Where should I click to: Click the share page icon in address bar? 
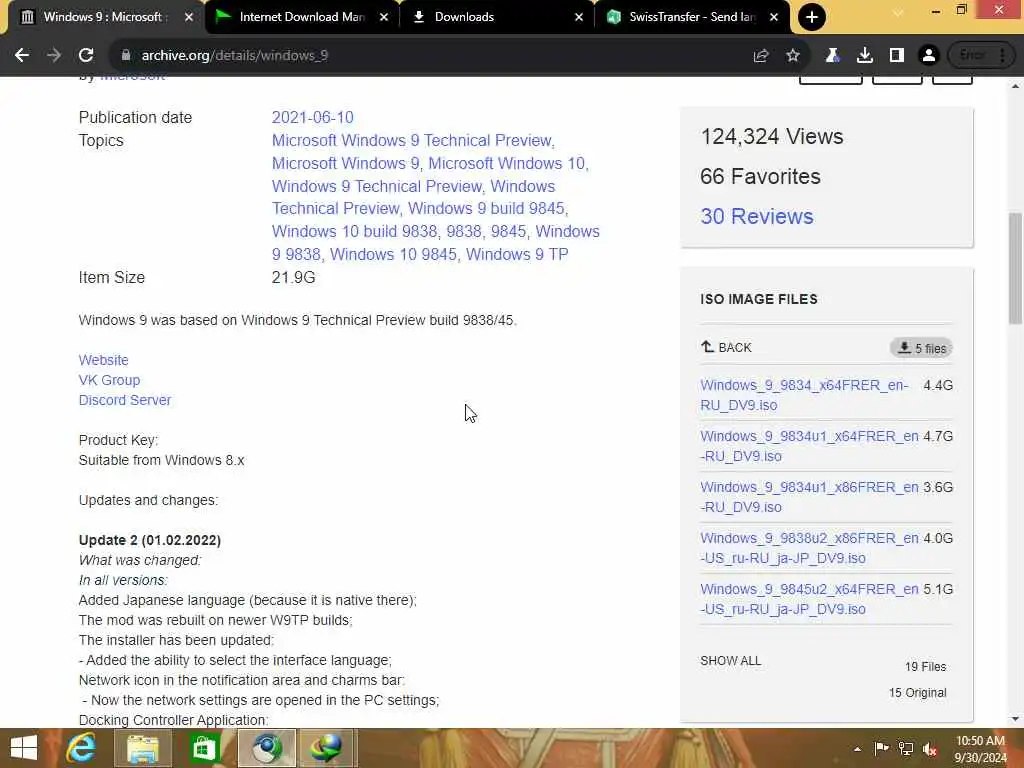[760, 56]
